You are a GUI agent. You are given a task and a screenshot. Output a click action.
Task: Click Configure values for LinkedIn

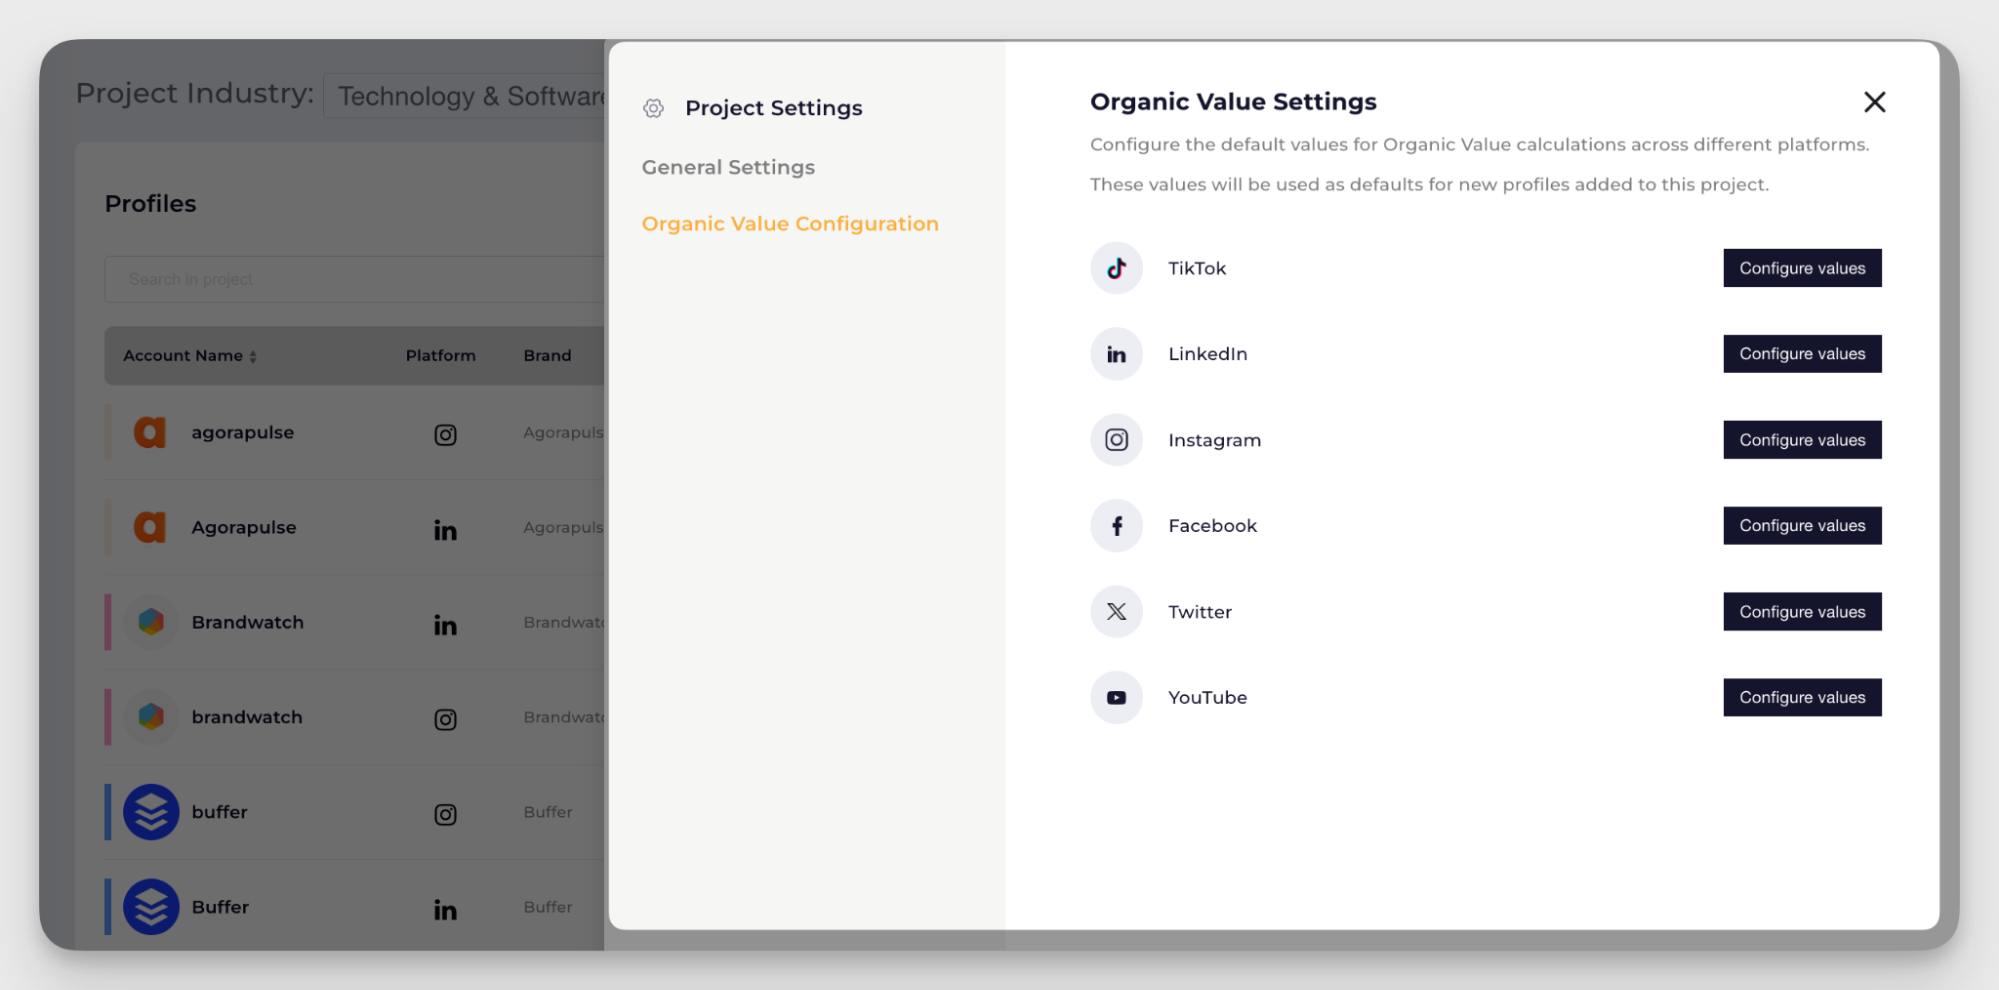click(x=1802, y=353)
